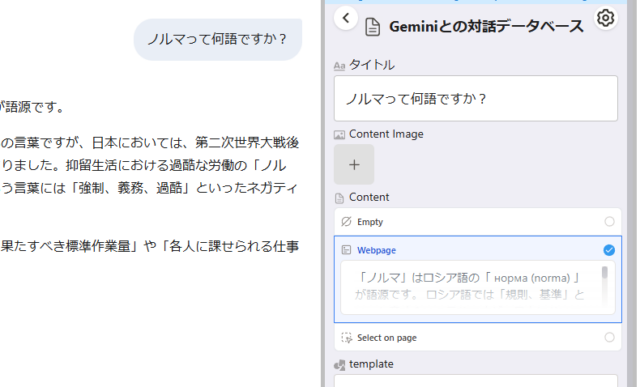Viewport: 640px width, 387px height.
Task: Click the Select on page cursor icon
Action: click(x=346, y=338)
